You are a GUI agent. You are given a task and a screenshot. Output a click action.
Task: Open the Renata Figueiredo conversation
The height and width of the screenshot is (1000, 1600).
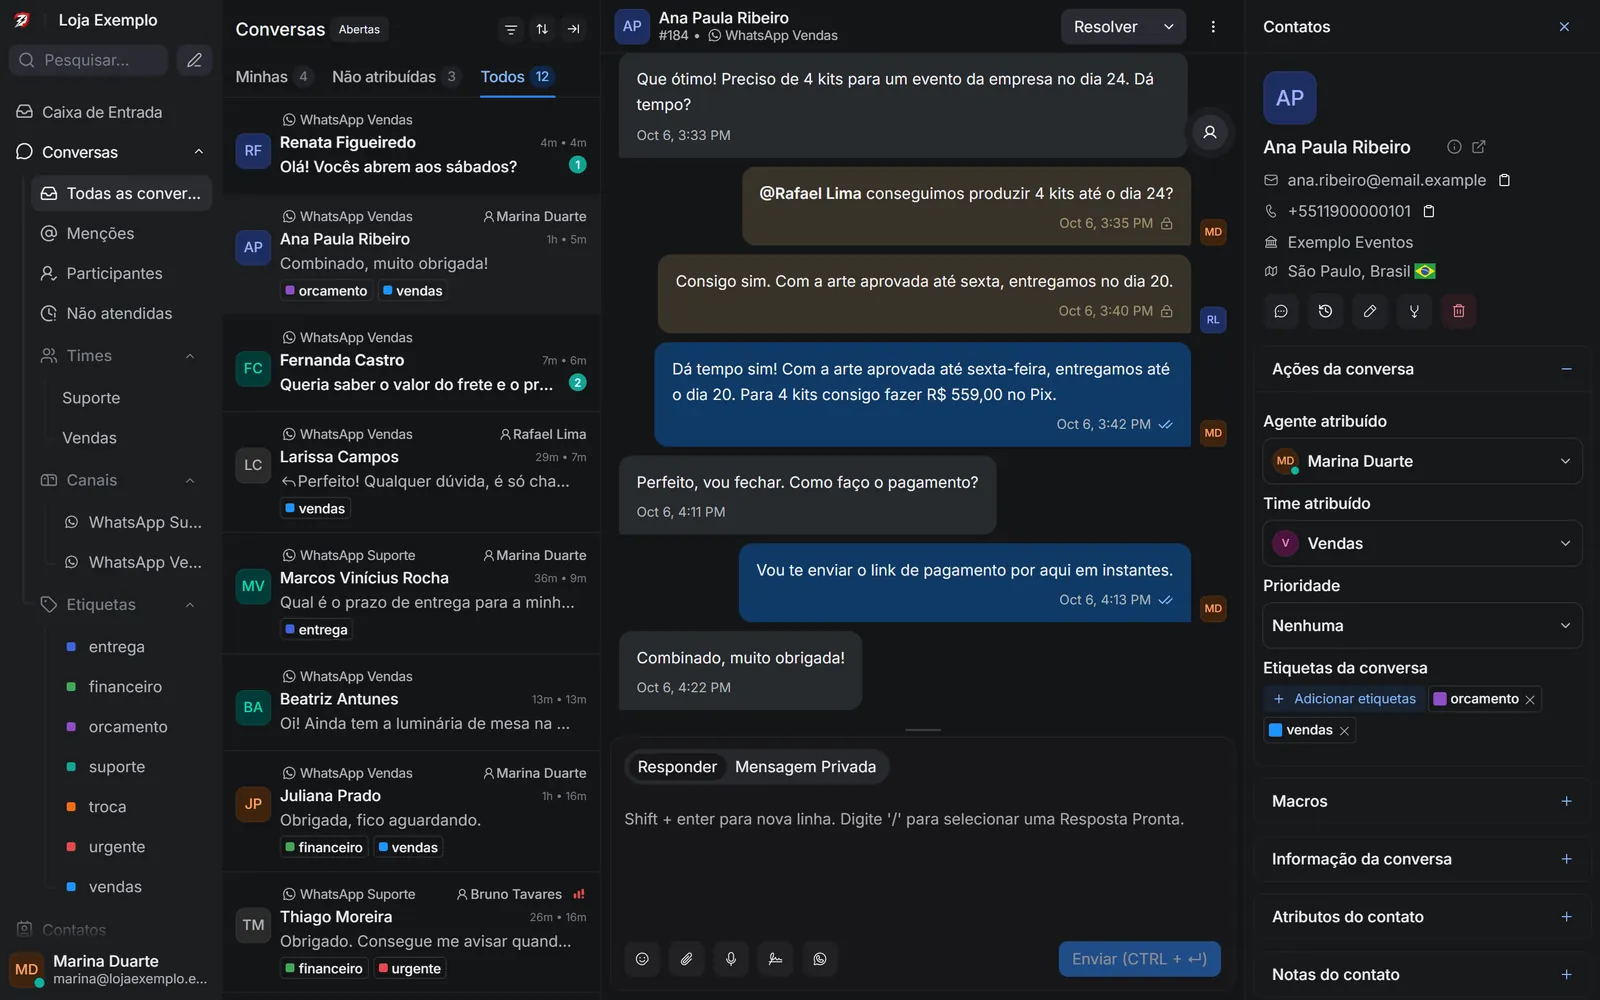point(411,146)
